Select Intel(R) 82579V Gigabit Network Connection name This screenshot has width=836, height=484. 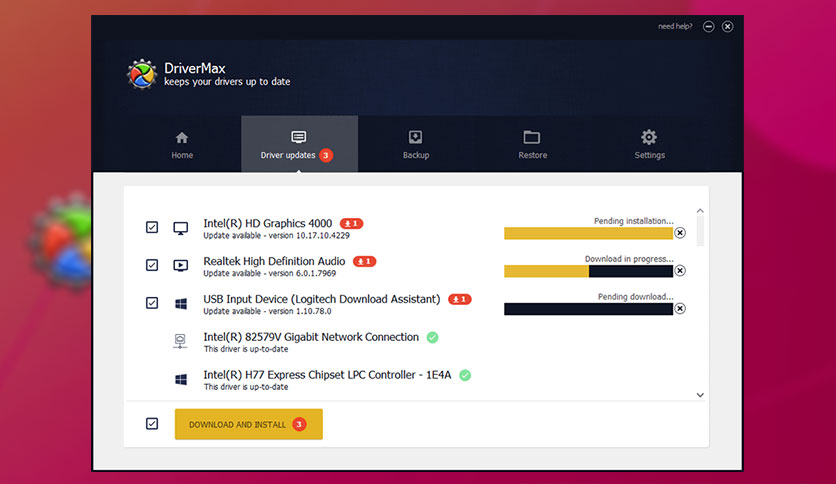click(311, 337)
